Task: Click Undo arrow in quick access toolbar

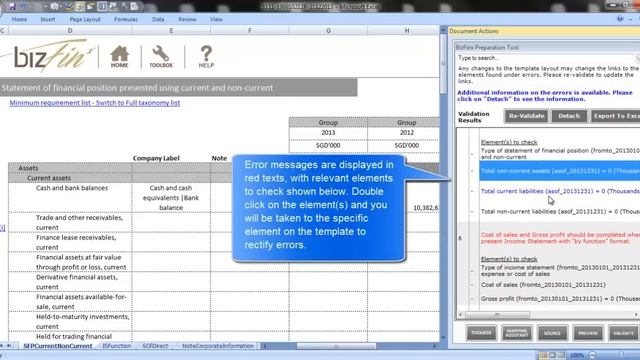Action: pos(24,7)
